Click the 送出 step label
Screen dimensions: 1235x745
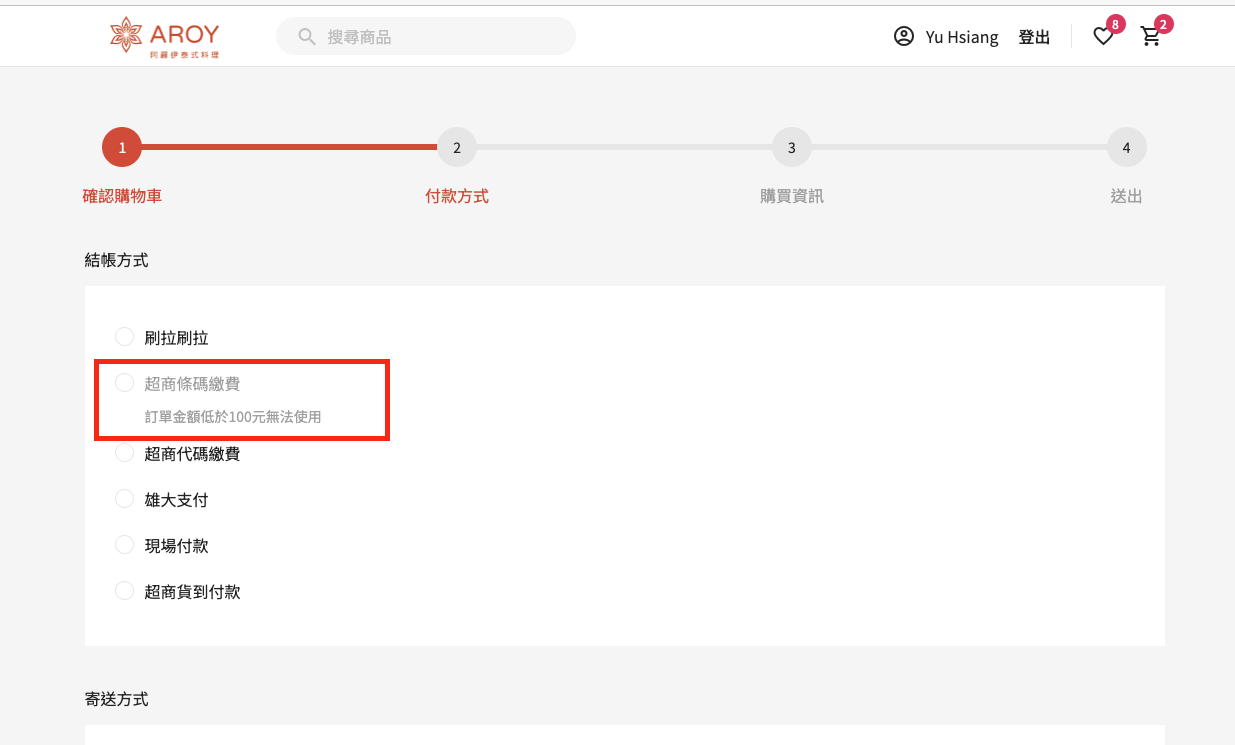pos(1126,196)
